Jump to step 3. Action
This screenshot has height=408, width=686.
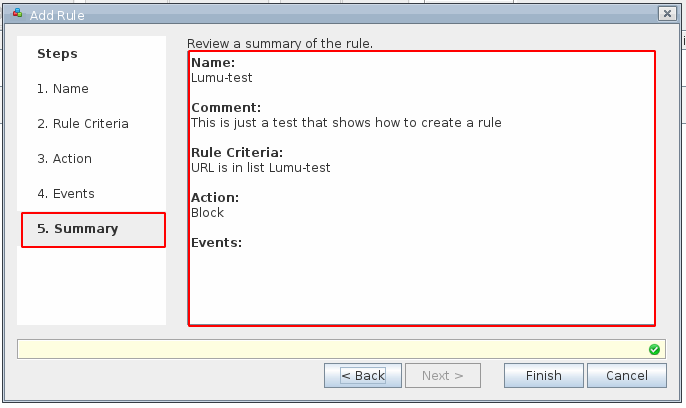(x=65, y=159)
